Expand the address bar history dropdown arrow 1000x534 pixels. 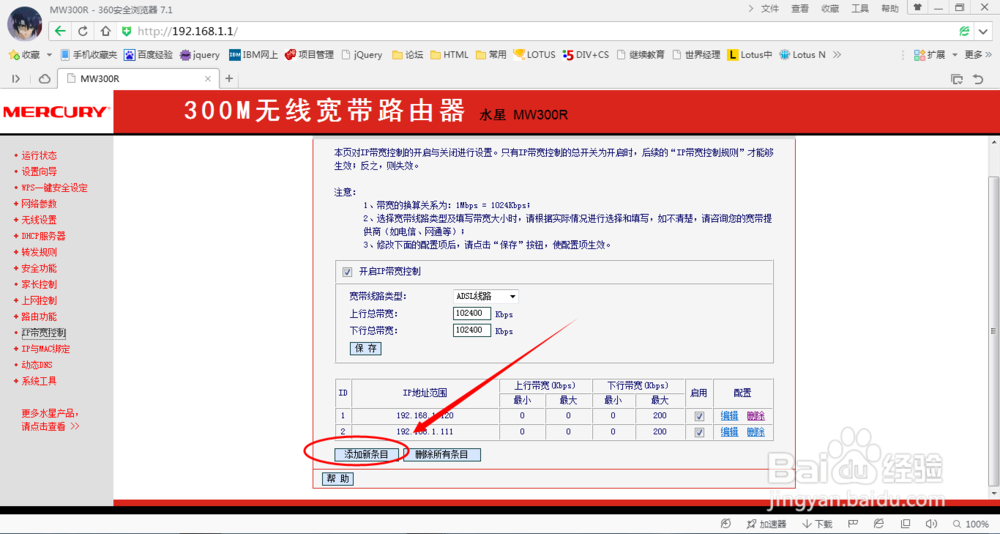(983, 31)
